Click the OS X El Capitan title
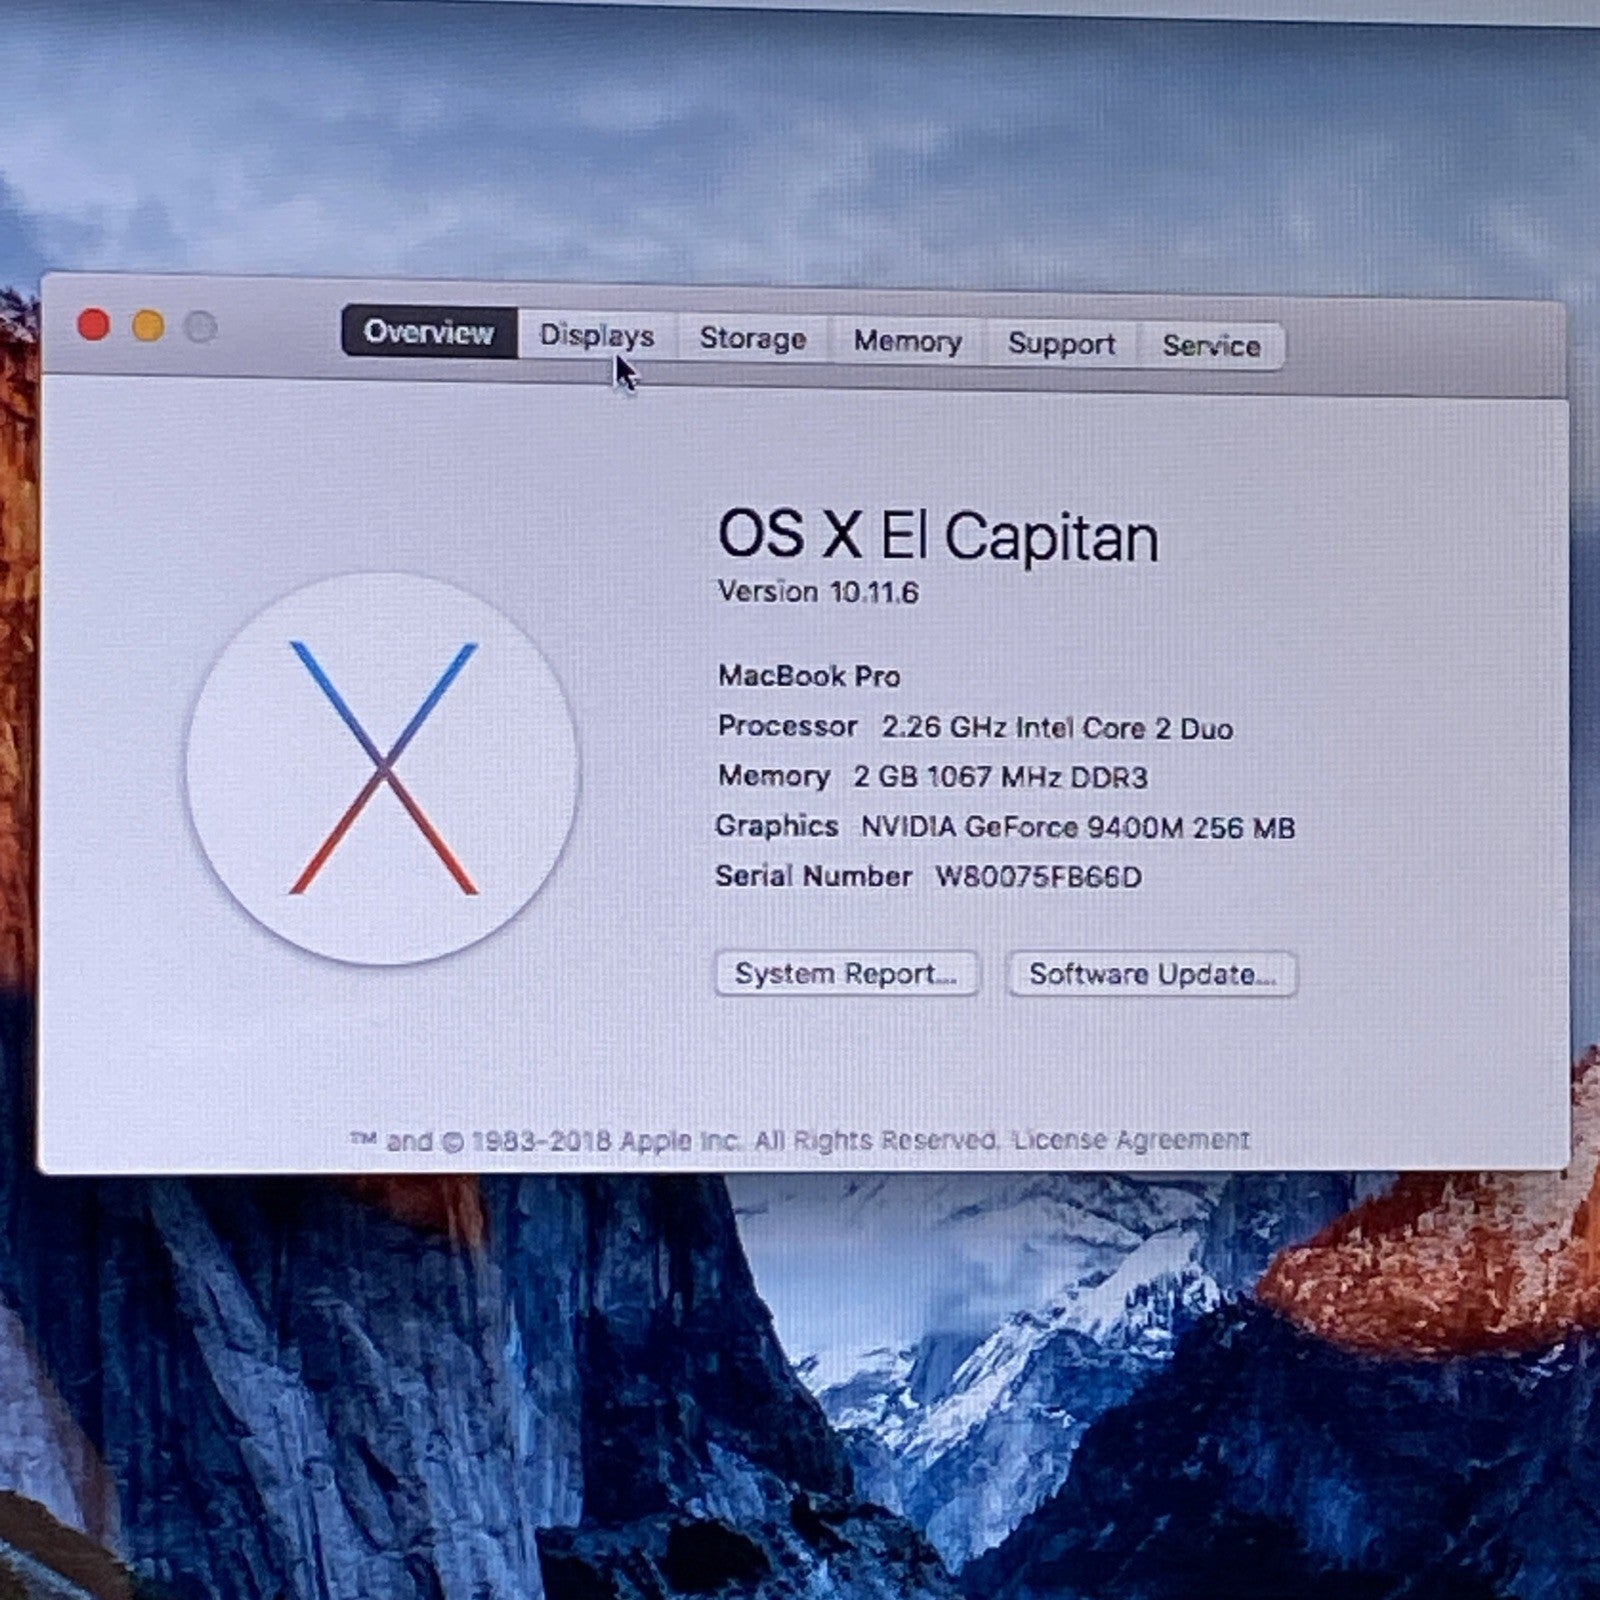The height and width of the screenshot is (1600, 1600). click(x=938, y=536)
